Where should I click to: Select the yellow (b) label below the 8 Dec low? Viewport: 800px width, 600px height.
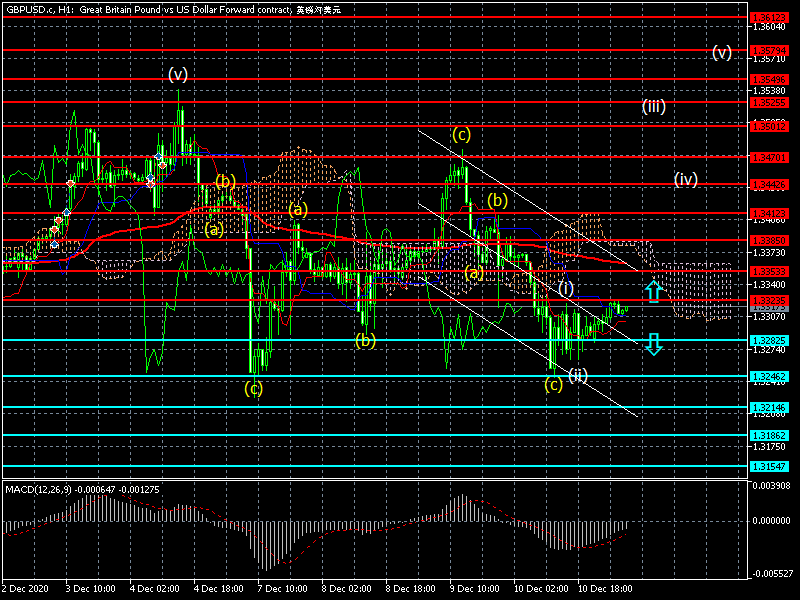point(365,340)
